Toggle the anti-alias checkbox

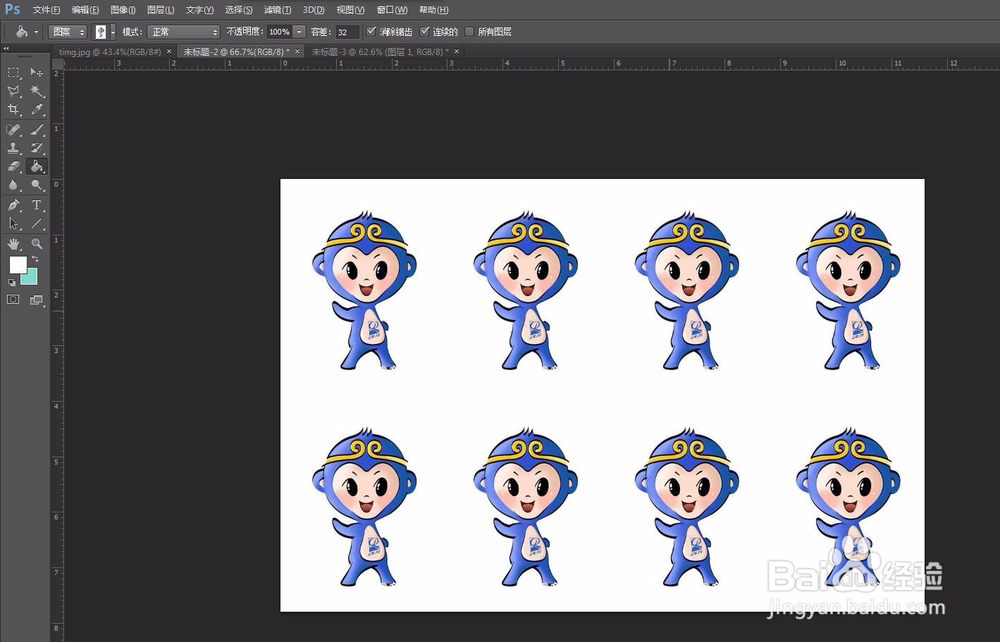click(371, 31)
